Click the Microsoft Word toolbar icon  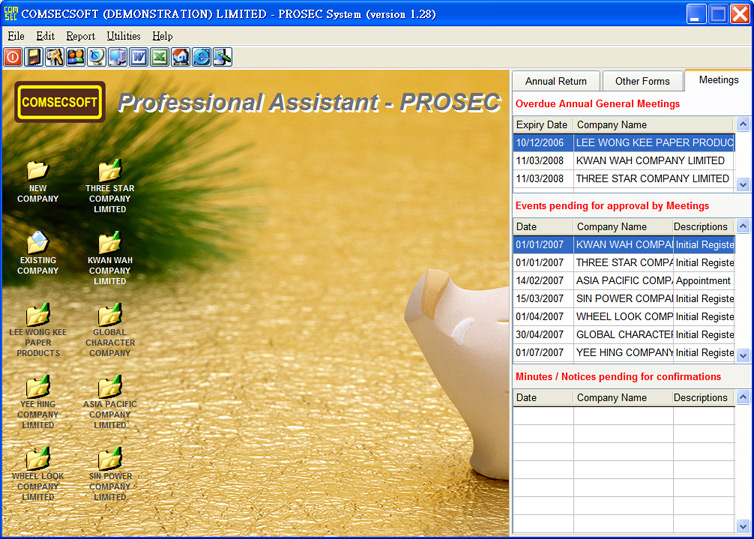[x=139, y=57]
